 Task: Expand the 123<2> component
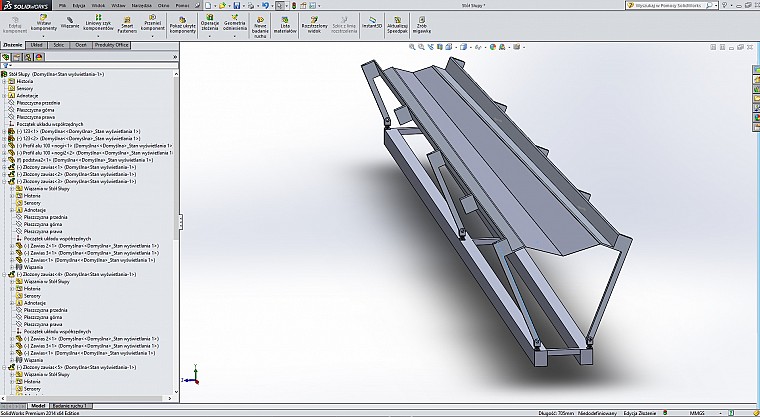4,139
